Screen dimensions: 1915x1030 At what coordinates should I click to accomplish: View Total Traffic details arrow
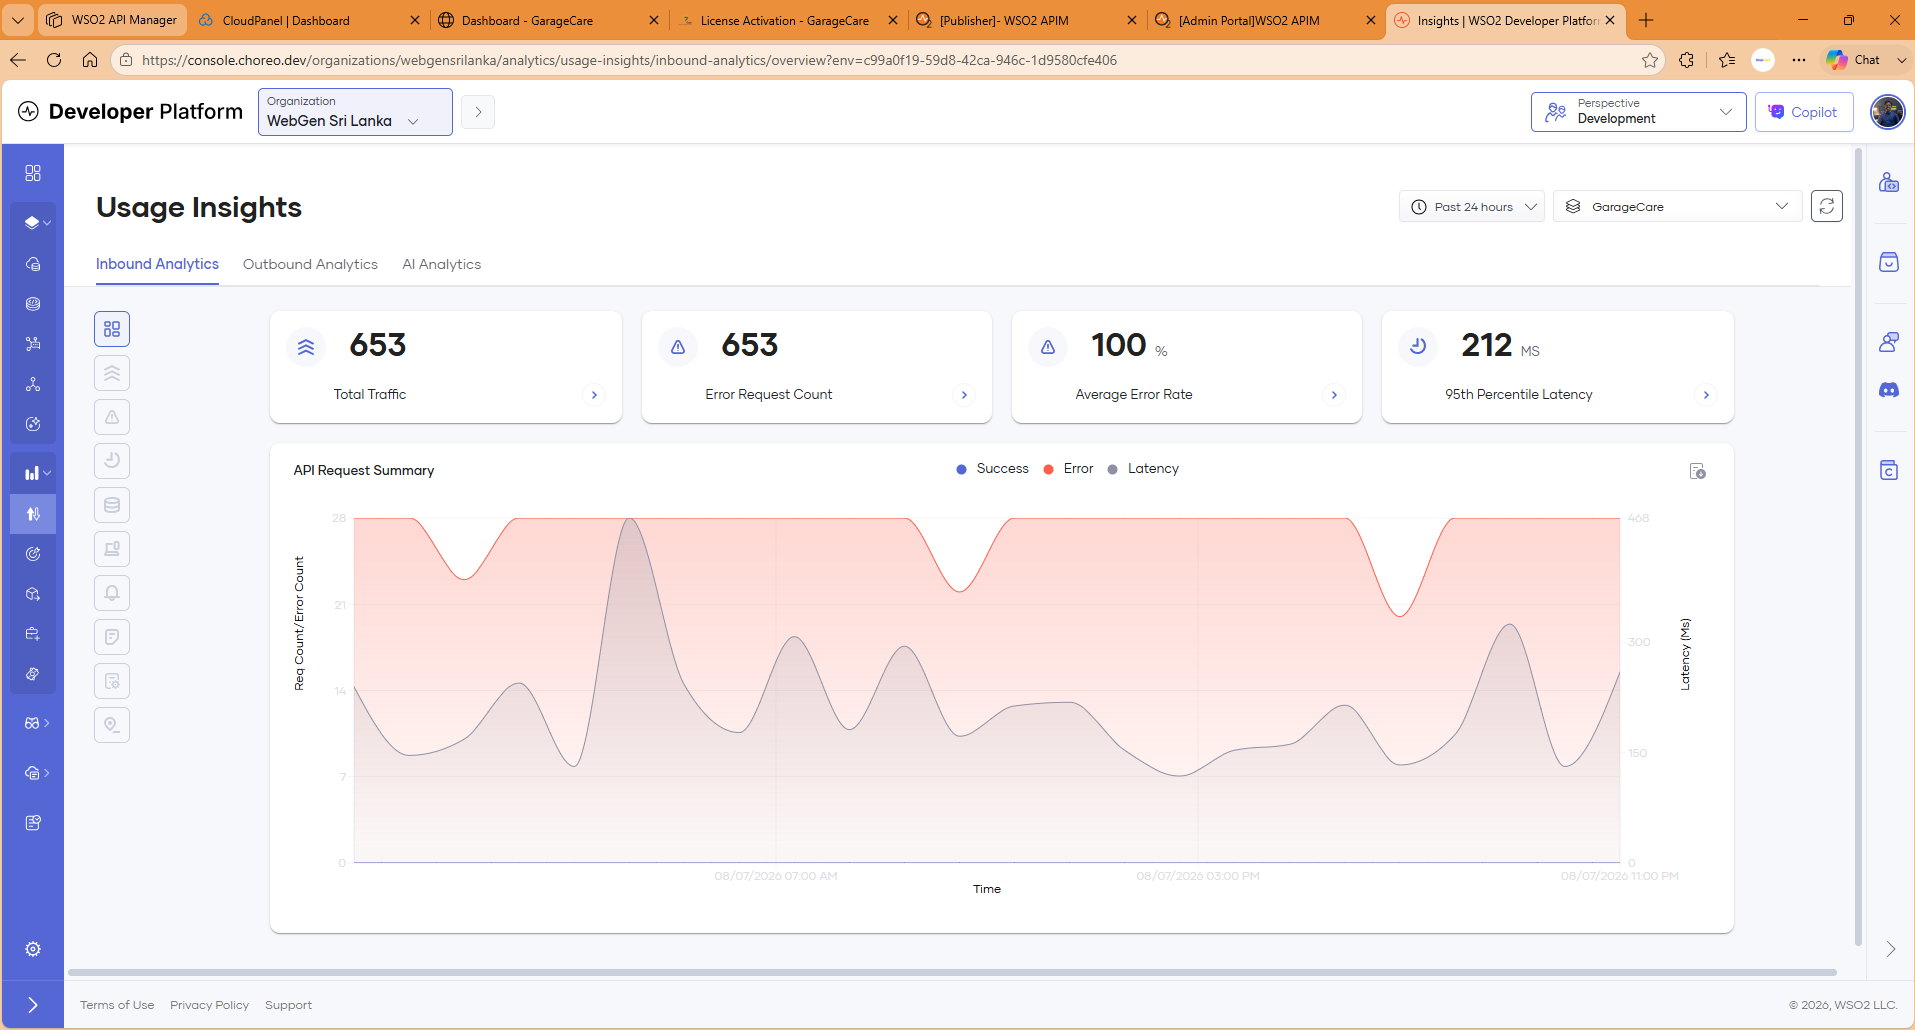594,395
